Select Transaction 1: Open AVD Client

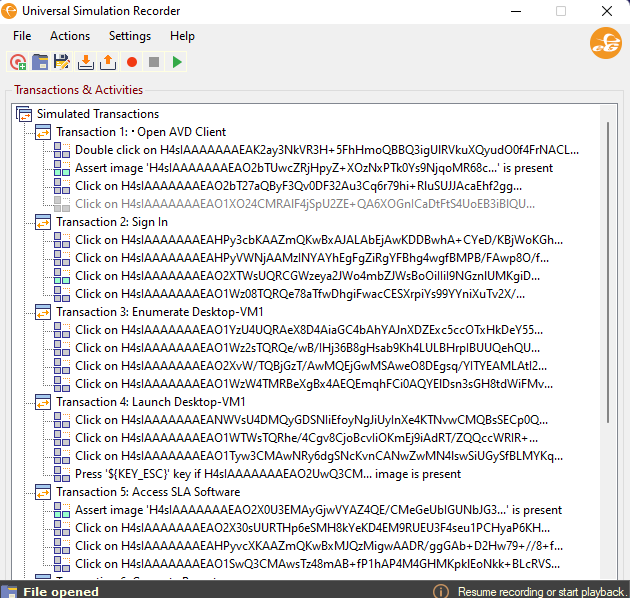[141, 132]
